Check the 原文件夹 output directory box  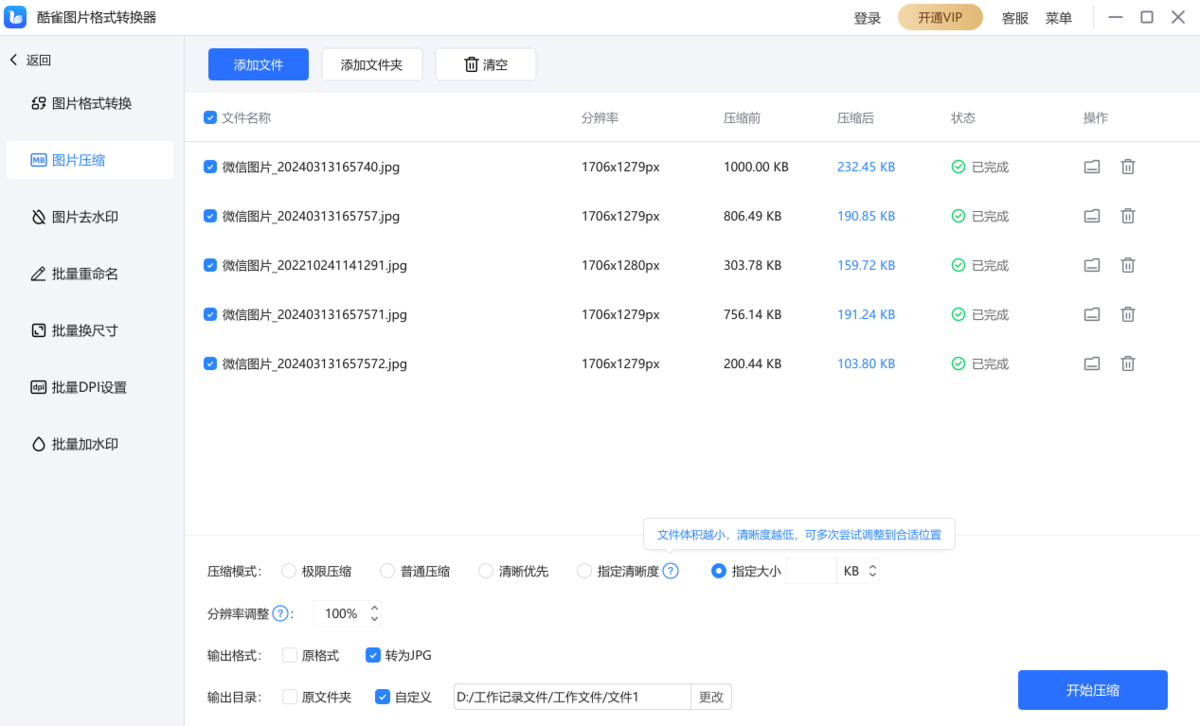point(290,697)
